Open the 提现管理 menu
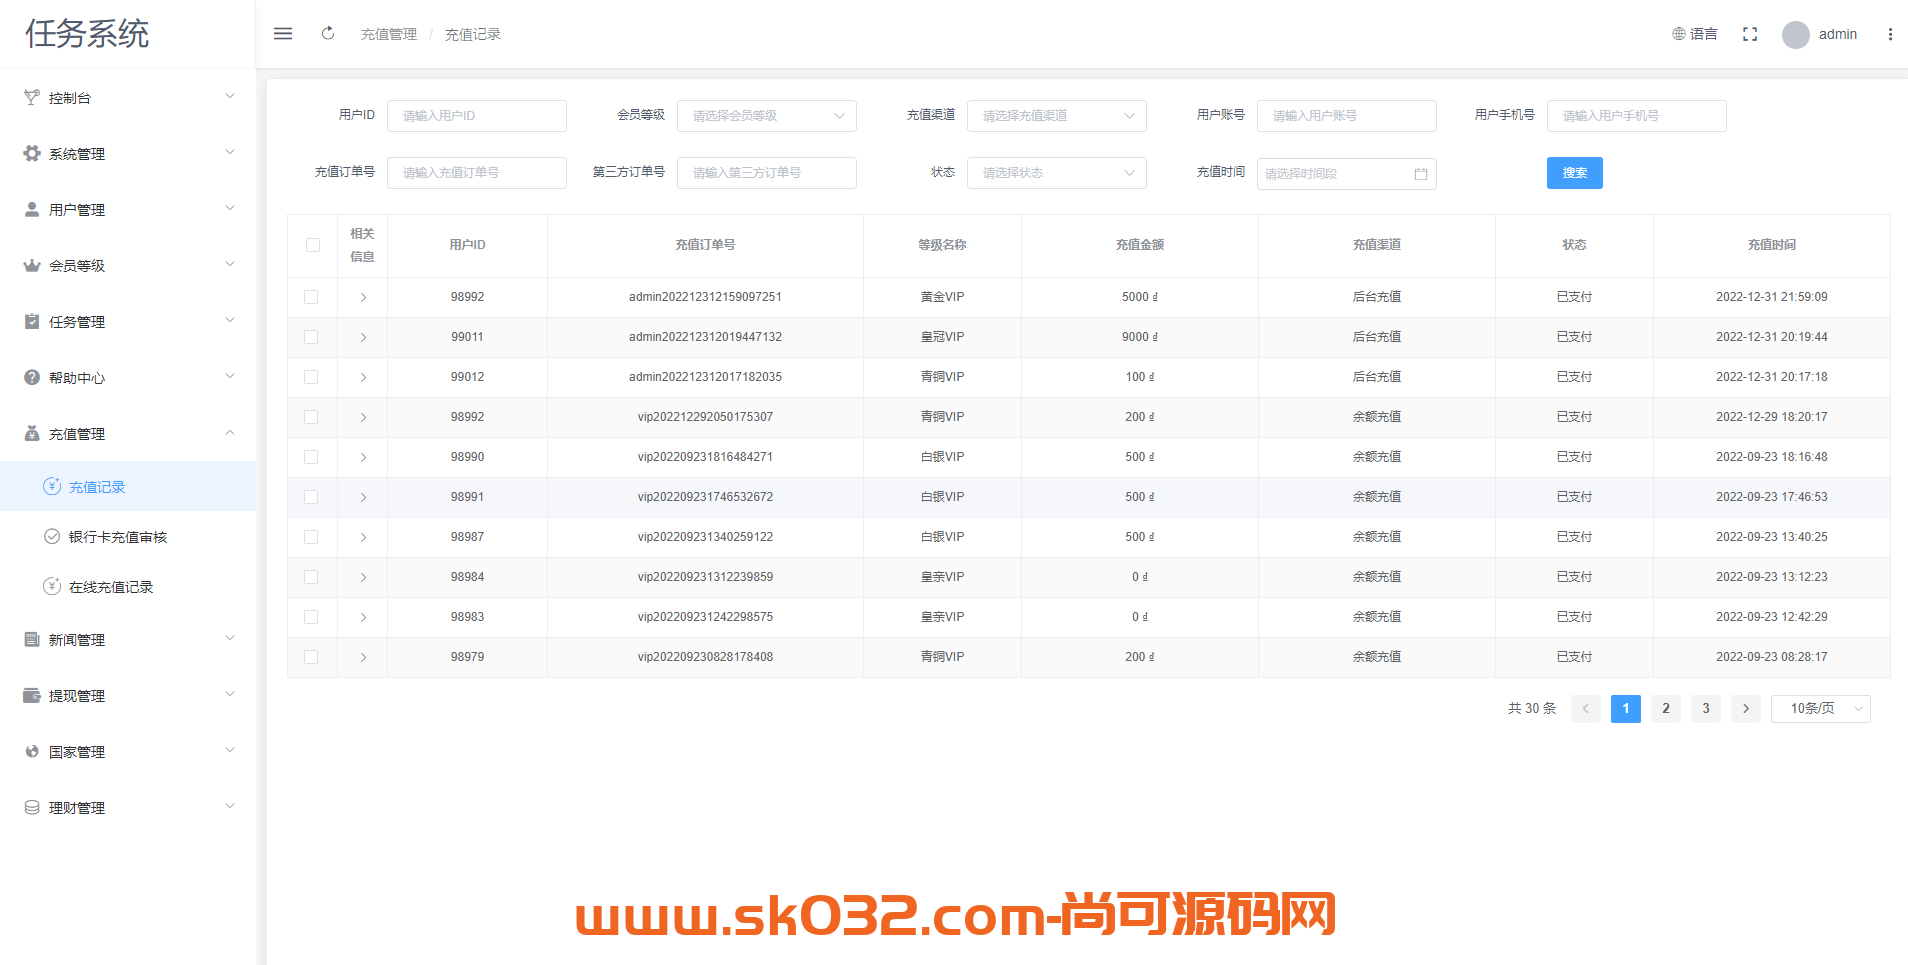Viewport: 1908px width, 965px height. click(x=128, y=696)
